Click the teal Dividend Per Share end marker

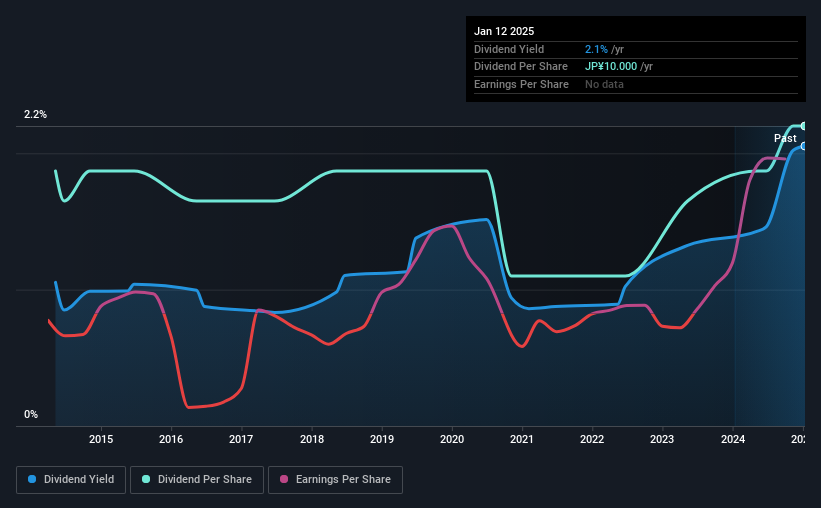point(803,126)
